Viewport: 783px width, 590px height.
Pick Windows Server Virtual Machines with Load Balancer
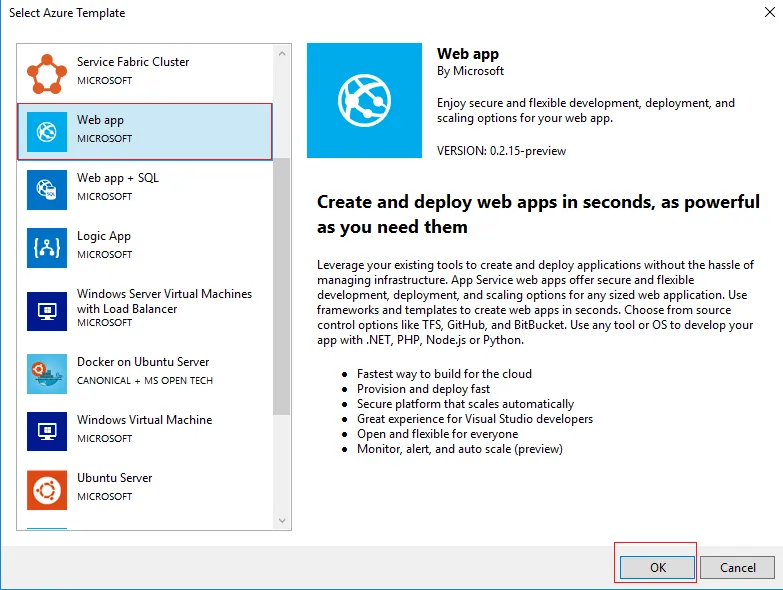[164, 301]
